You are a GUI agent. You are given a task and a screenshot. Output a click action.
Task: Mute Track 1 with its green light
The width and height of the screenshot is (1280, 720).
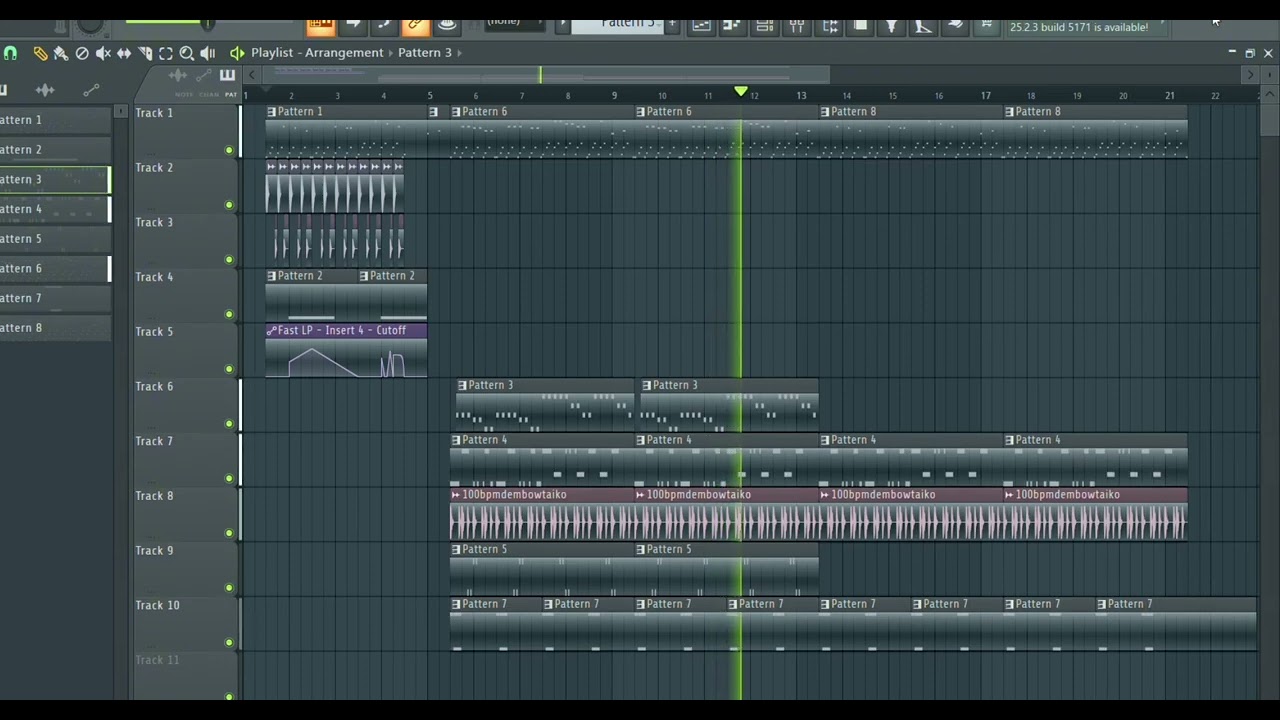pos(229,150)
